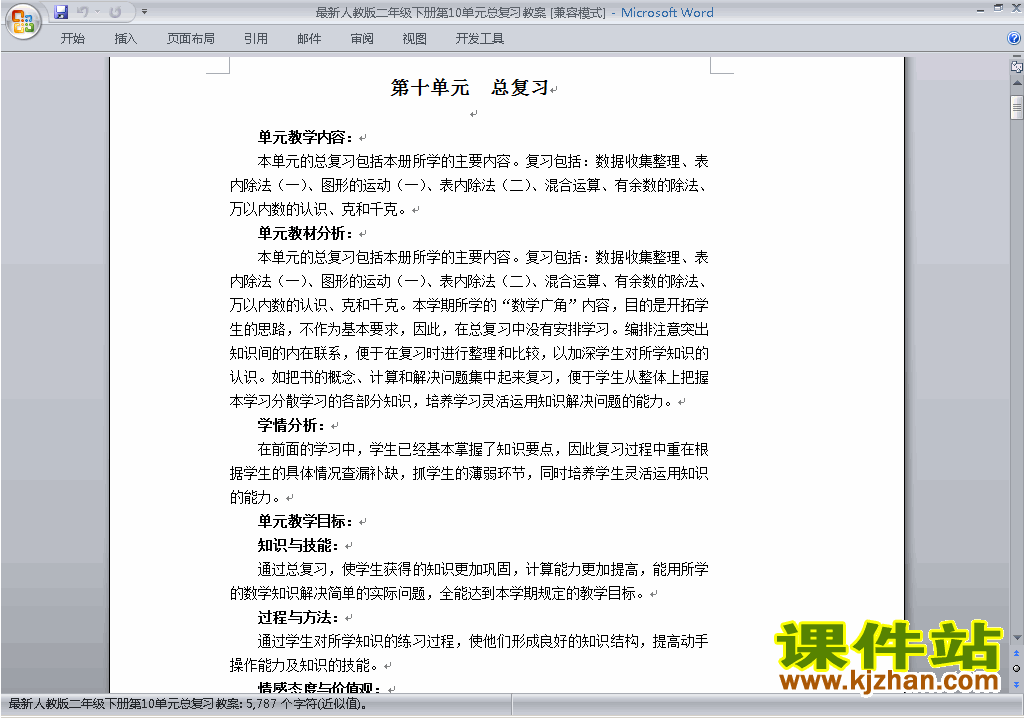The image size is (1024, 718).
Task: Open the round Office button menu
Action: click(23, 21)
